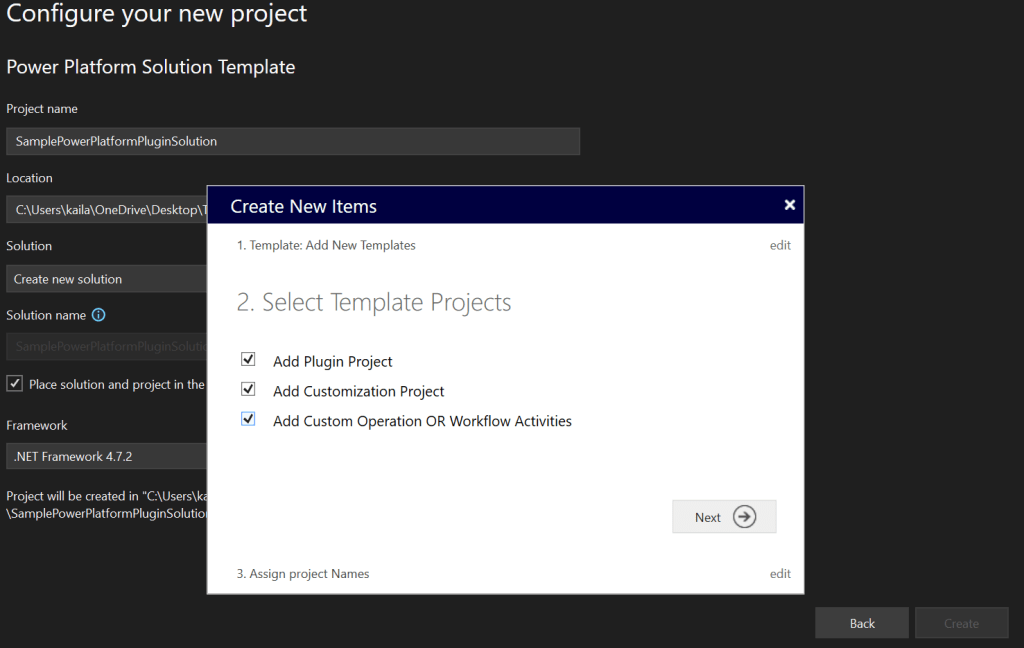The width and height of the screenshot is (1024, 648).
Task: Close the Create New Items dialog
Action: (x=789, y=205)
